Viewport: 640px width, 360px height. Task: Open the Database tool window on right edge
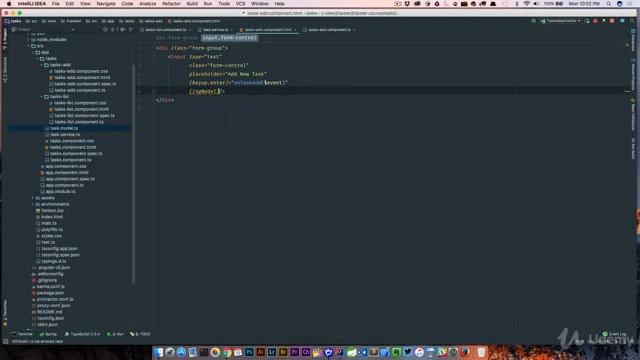633,40
